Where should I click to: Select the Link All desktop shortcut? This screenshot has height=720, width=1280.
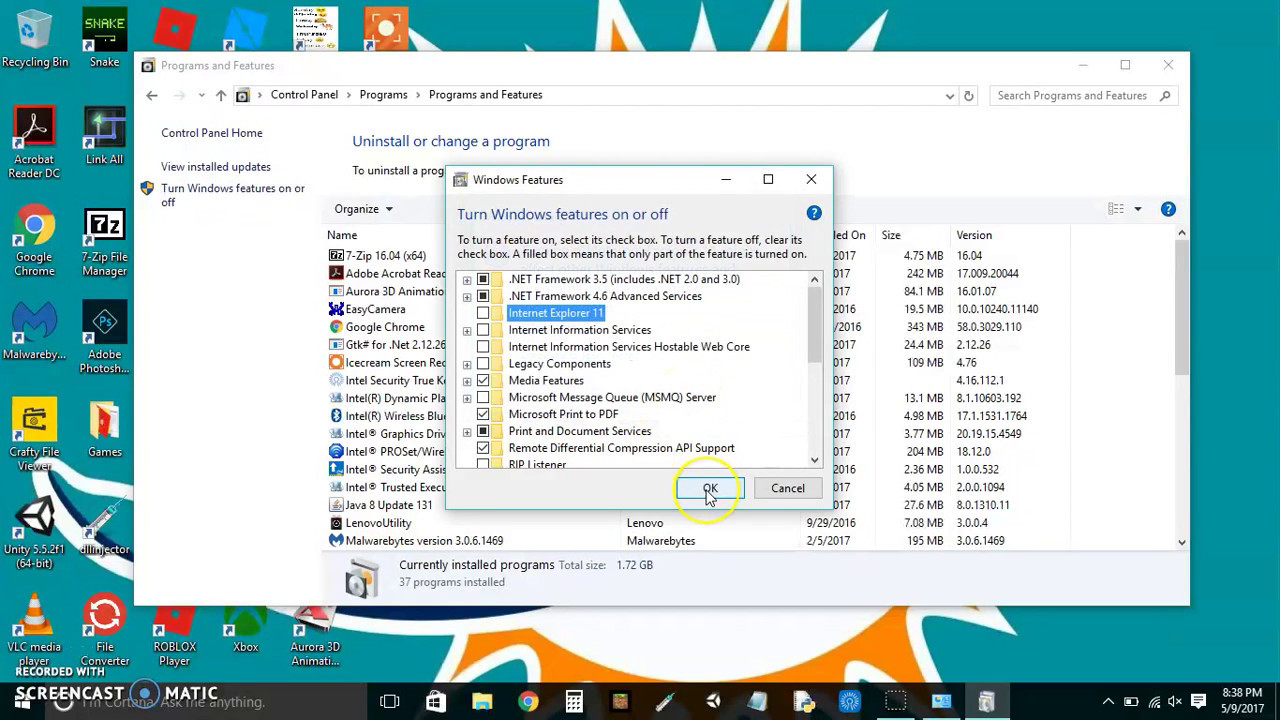(x=104, y=135)
